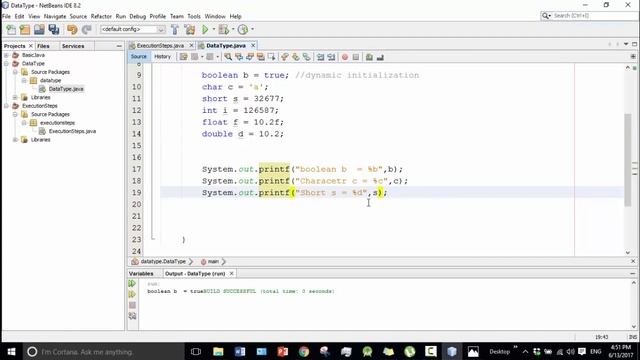The width and height of the screenshot is (640, 360).
Task: Build the project with the hammer icon
Action: click(x=175, y=29)
